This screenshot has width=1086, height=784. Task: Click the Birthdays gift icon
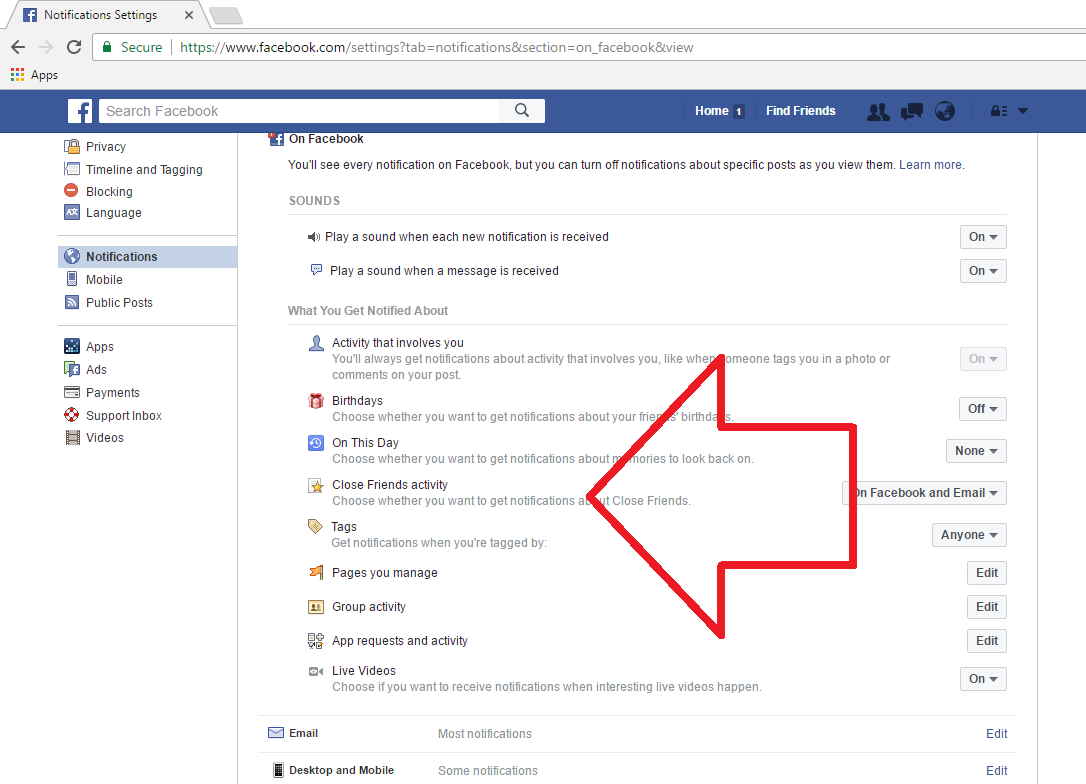[x=316, y=400]
